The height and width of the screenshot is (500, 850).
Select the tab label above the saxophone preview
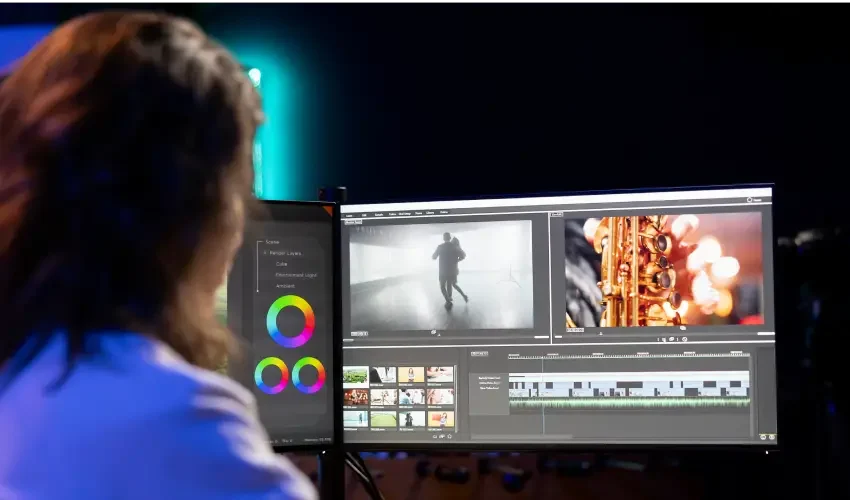tap(557, 215)
